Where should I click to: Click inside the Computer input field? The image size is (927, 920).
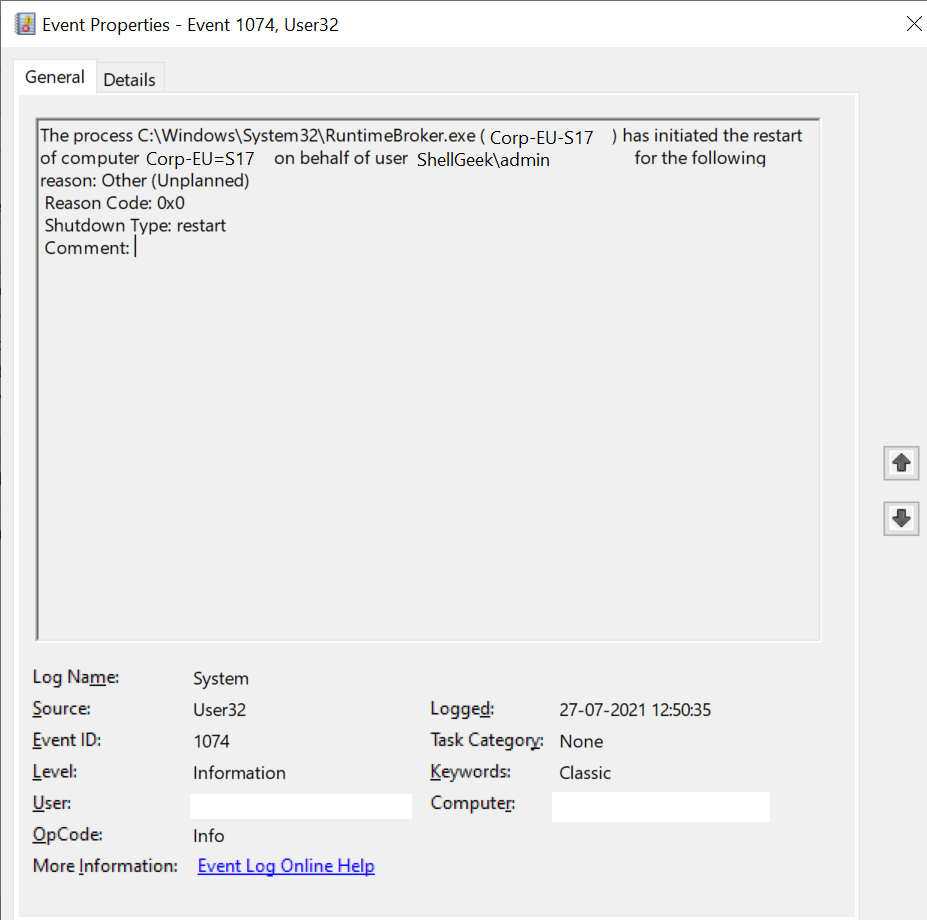click(x=660, y=806)
